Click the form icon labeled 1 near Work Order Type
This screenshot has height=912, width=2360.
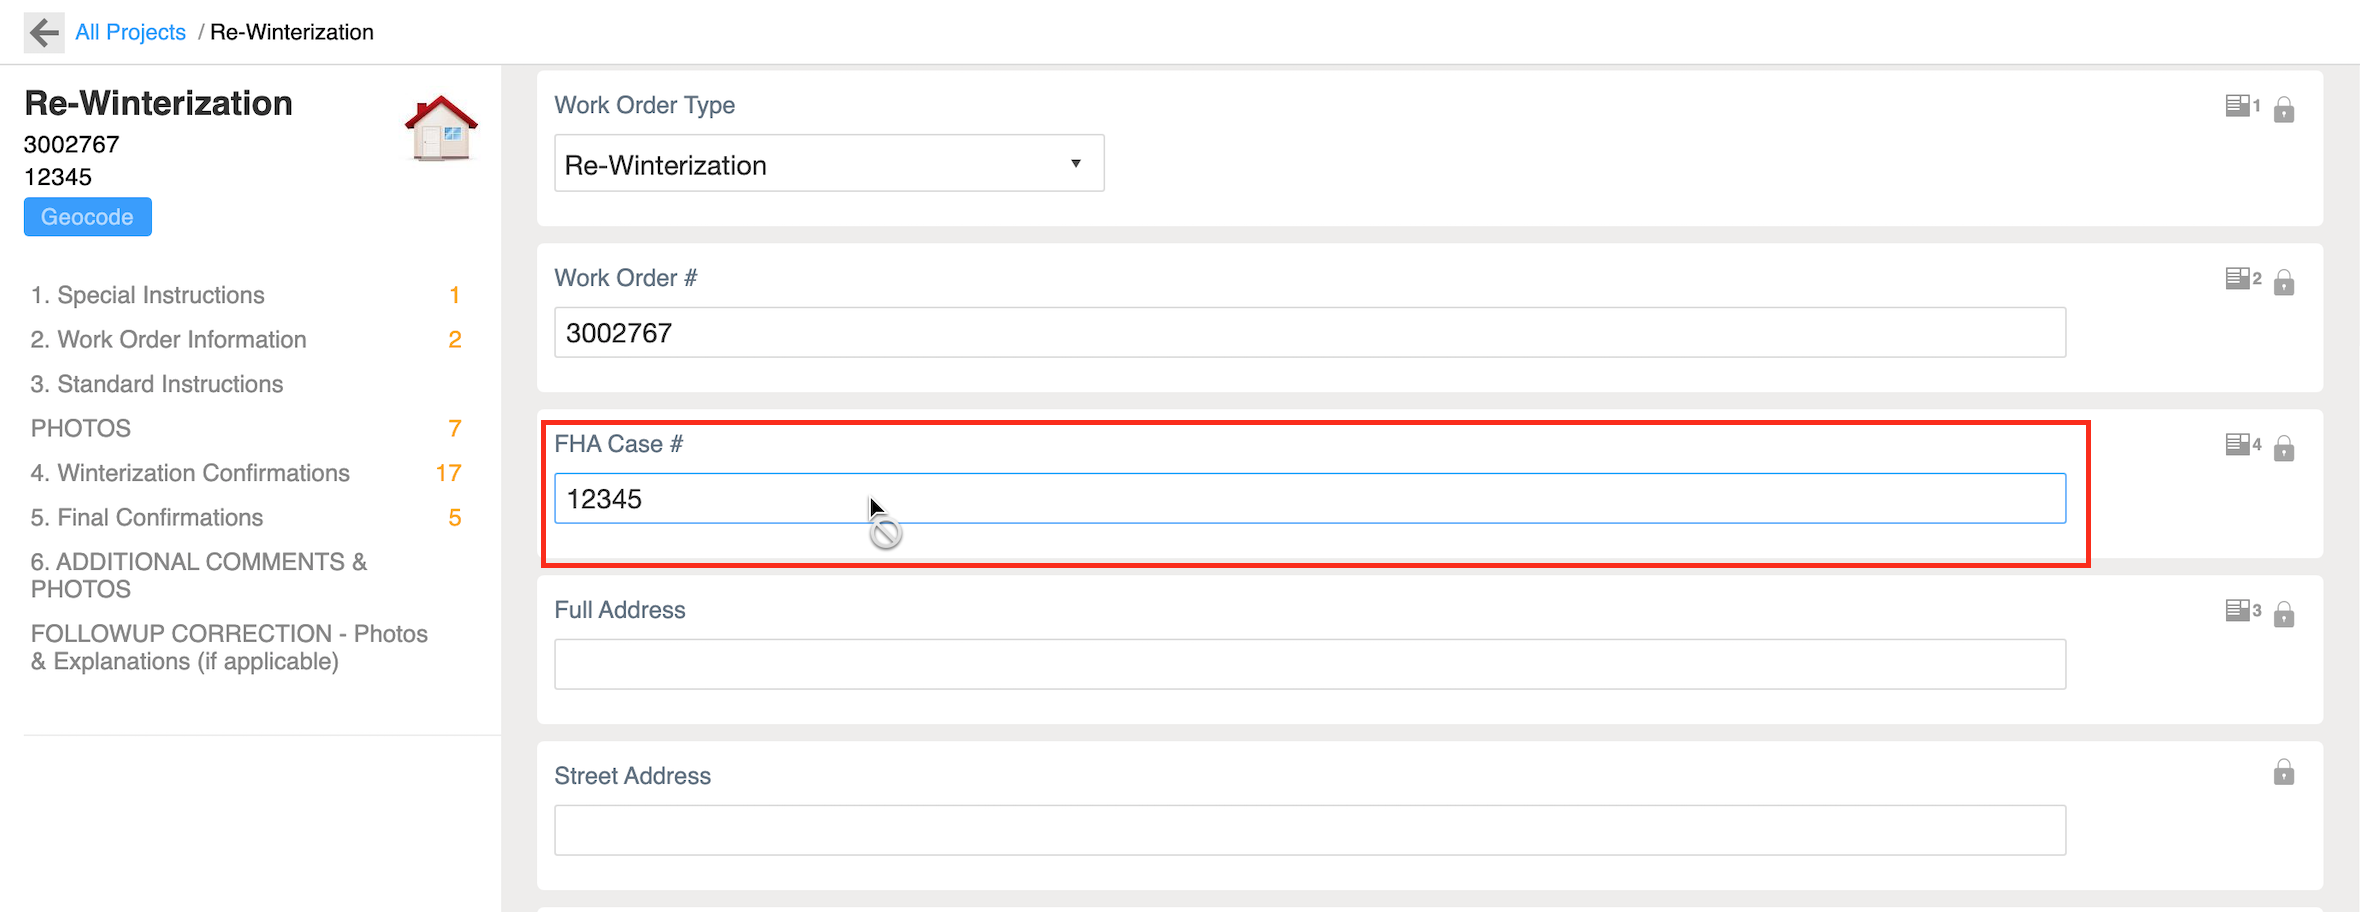coord(2238,106)
